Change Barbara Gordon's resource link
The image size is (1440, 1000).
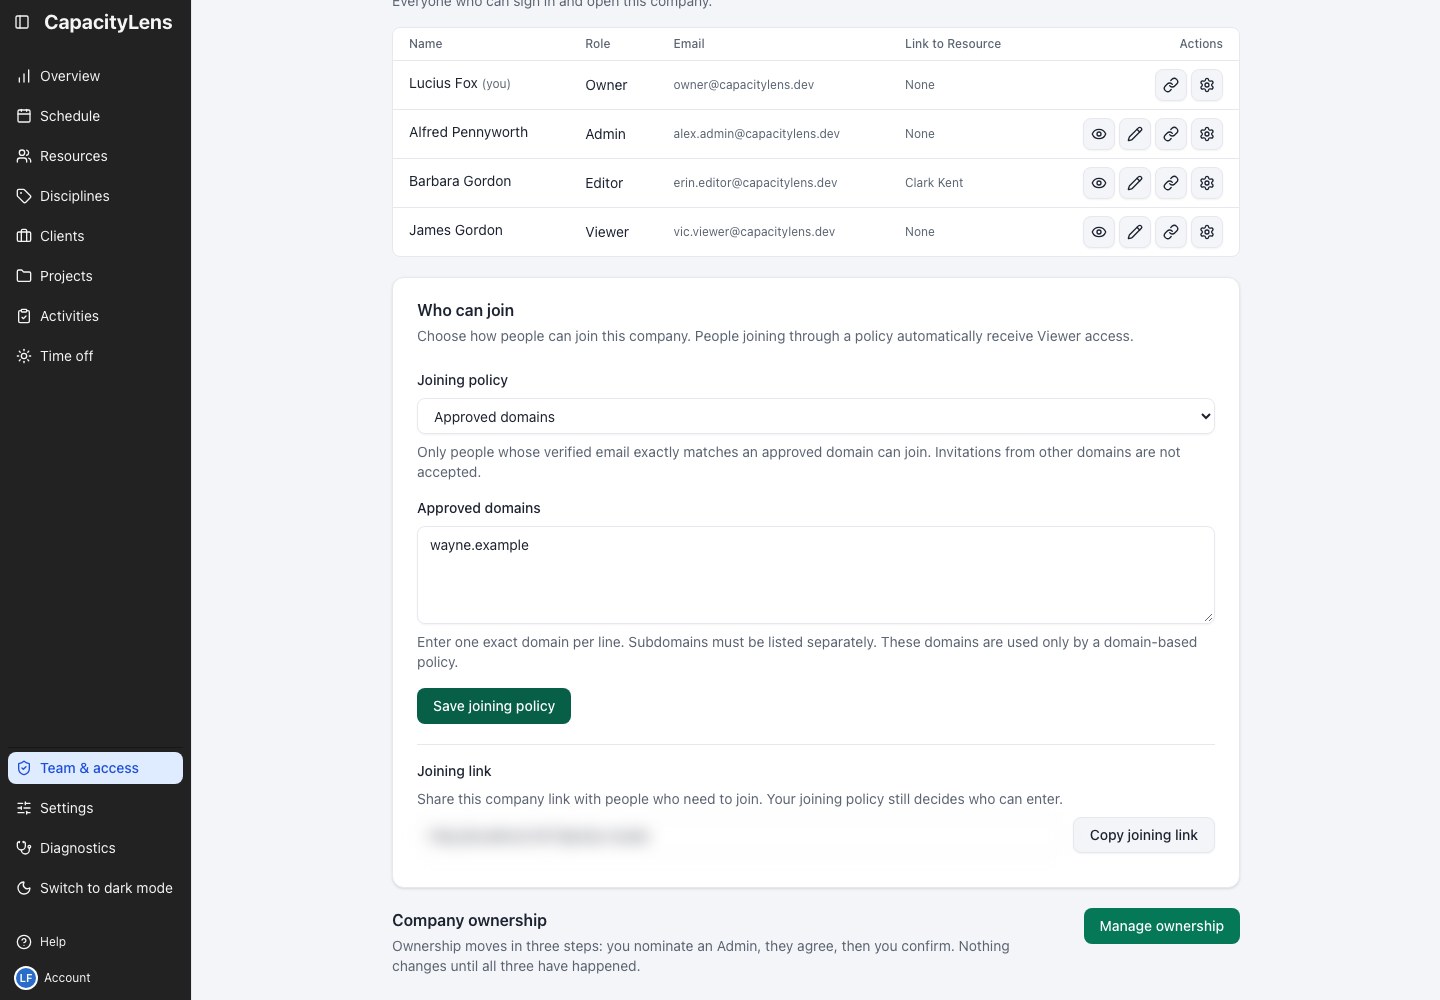pos(1171,183)
